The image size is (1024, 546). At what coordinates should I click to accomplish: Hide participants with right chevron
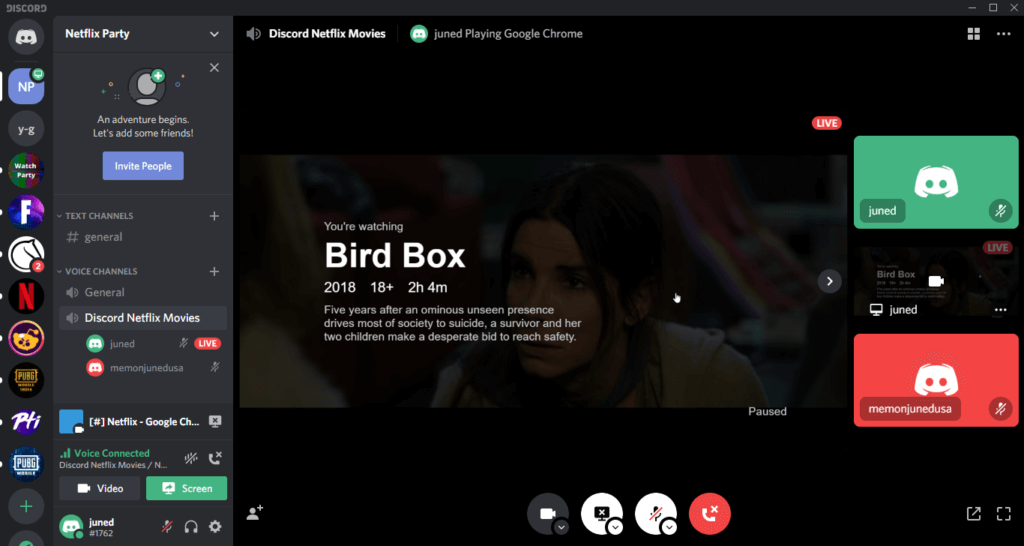[829, 281]
